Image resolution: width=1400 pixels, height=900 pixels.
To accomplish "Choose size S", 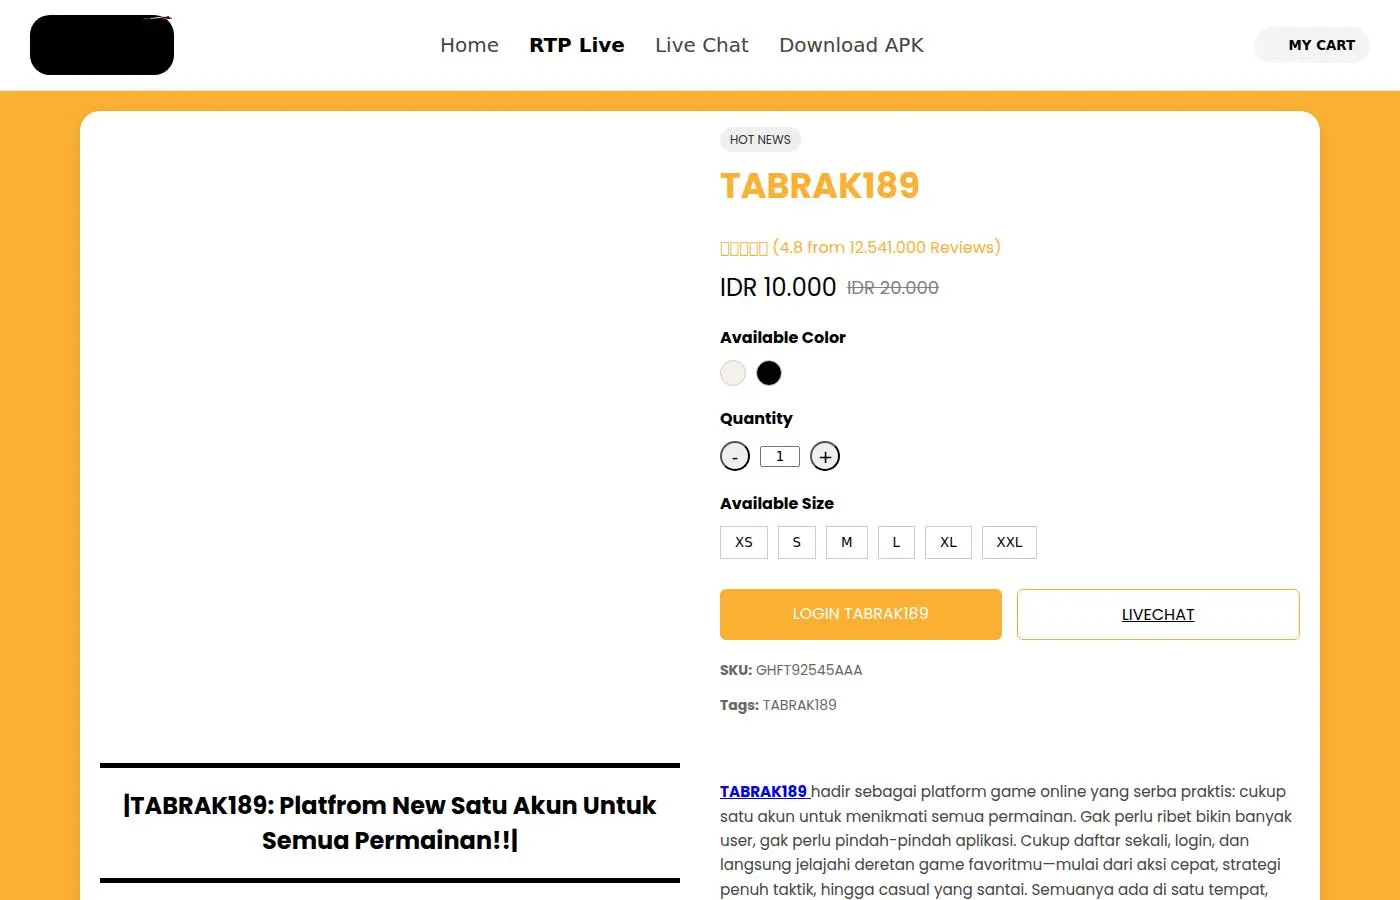I will [x=797, y=542].
